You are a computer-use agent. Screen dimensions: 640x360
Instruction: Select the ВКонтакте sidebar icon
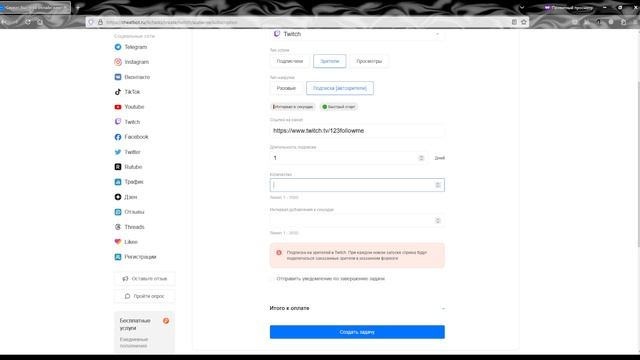point(118,77)
